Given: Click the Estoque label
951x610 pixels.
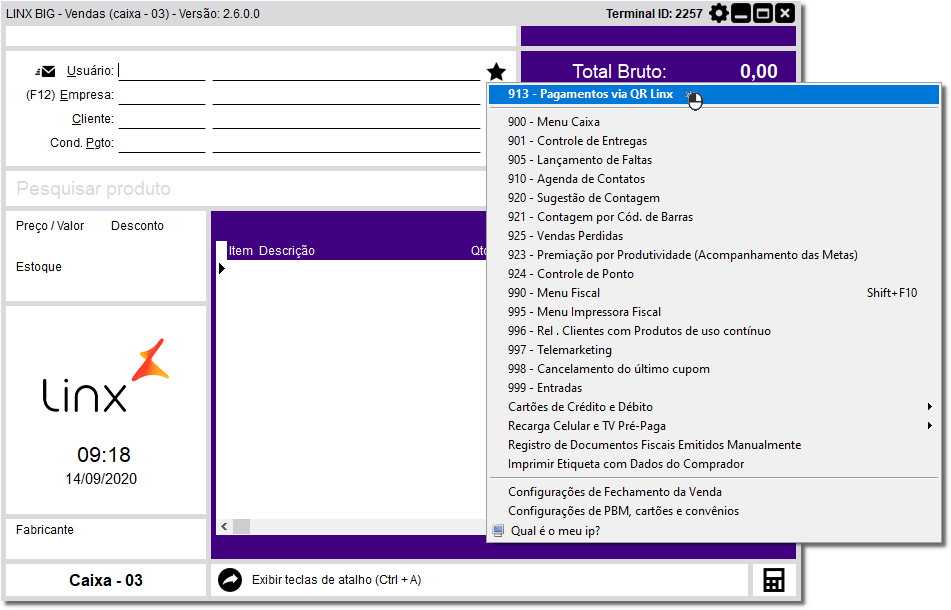Looking at the screenshot, I should 39,267.
